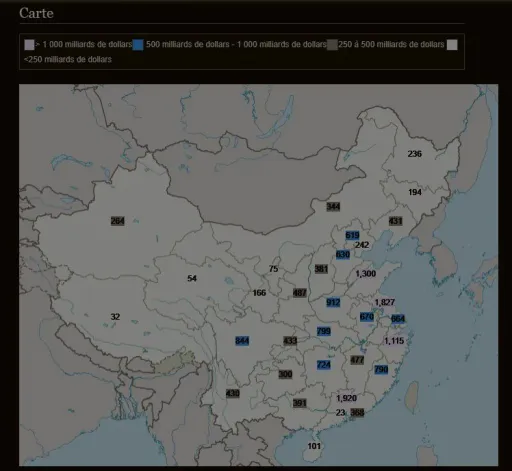Image resolution: width=512 pixels, height=471 pixels.
Task: Click the 101 label on Hainan island
Action: tap(314, 446)
